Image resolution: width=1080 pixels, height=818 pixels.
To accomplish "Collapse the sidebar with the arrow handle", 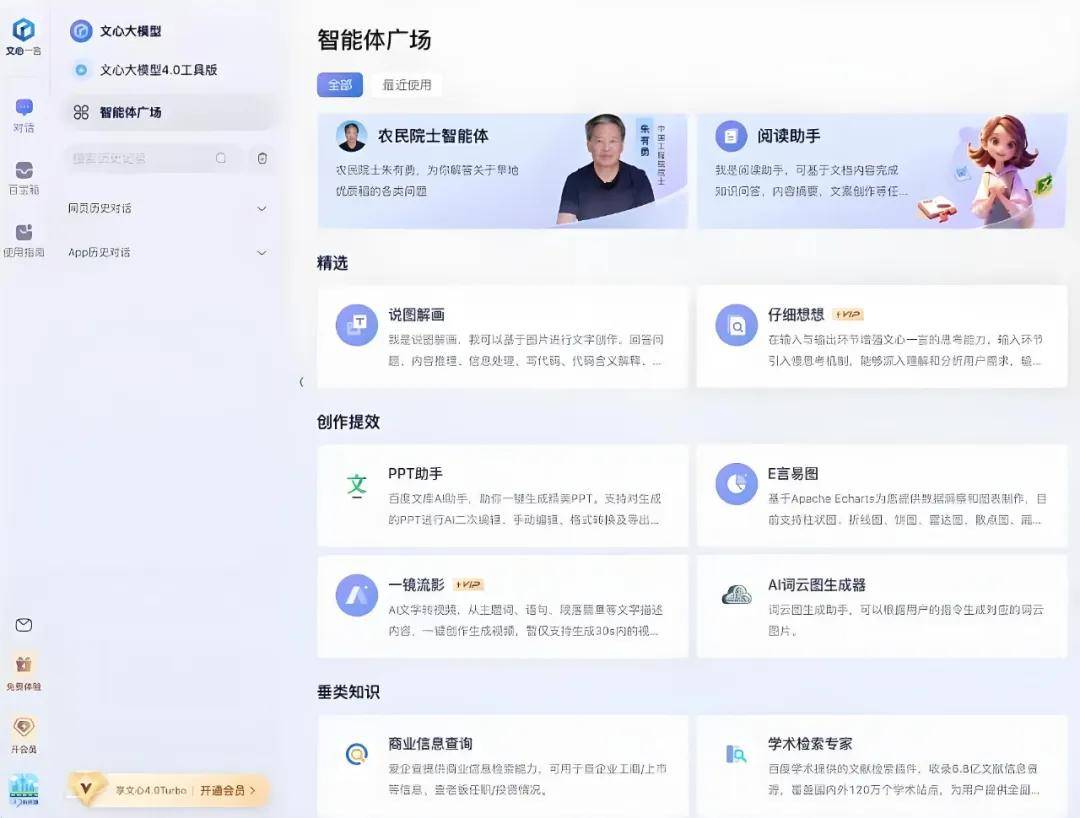I will coord(301,381).
